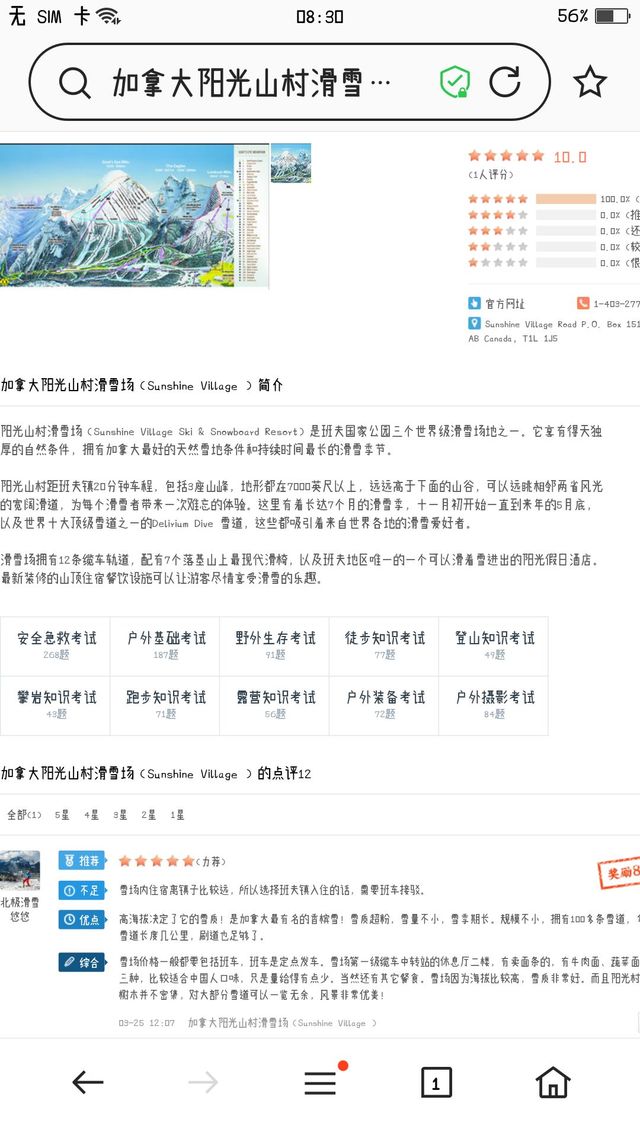Click the location pin address icon
Image resolution: width=640 pixels, height=1138 pixels.
[475, 324]
